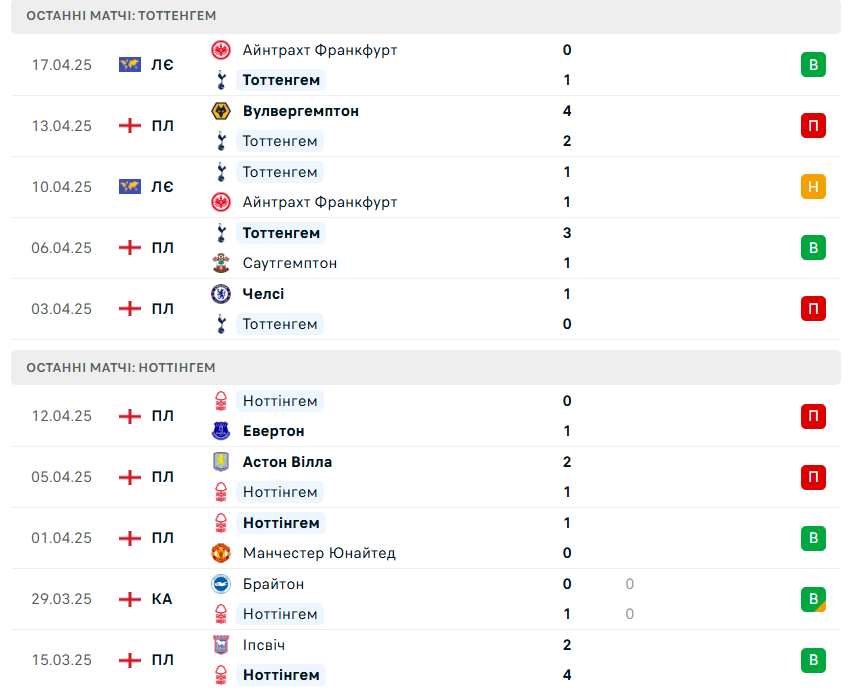Click the Aston Villa crest icon
This screenshot has width=855, height=697.
point(221,462)
